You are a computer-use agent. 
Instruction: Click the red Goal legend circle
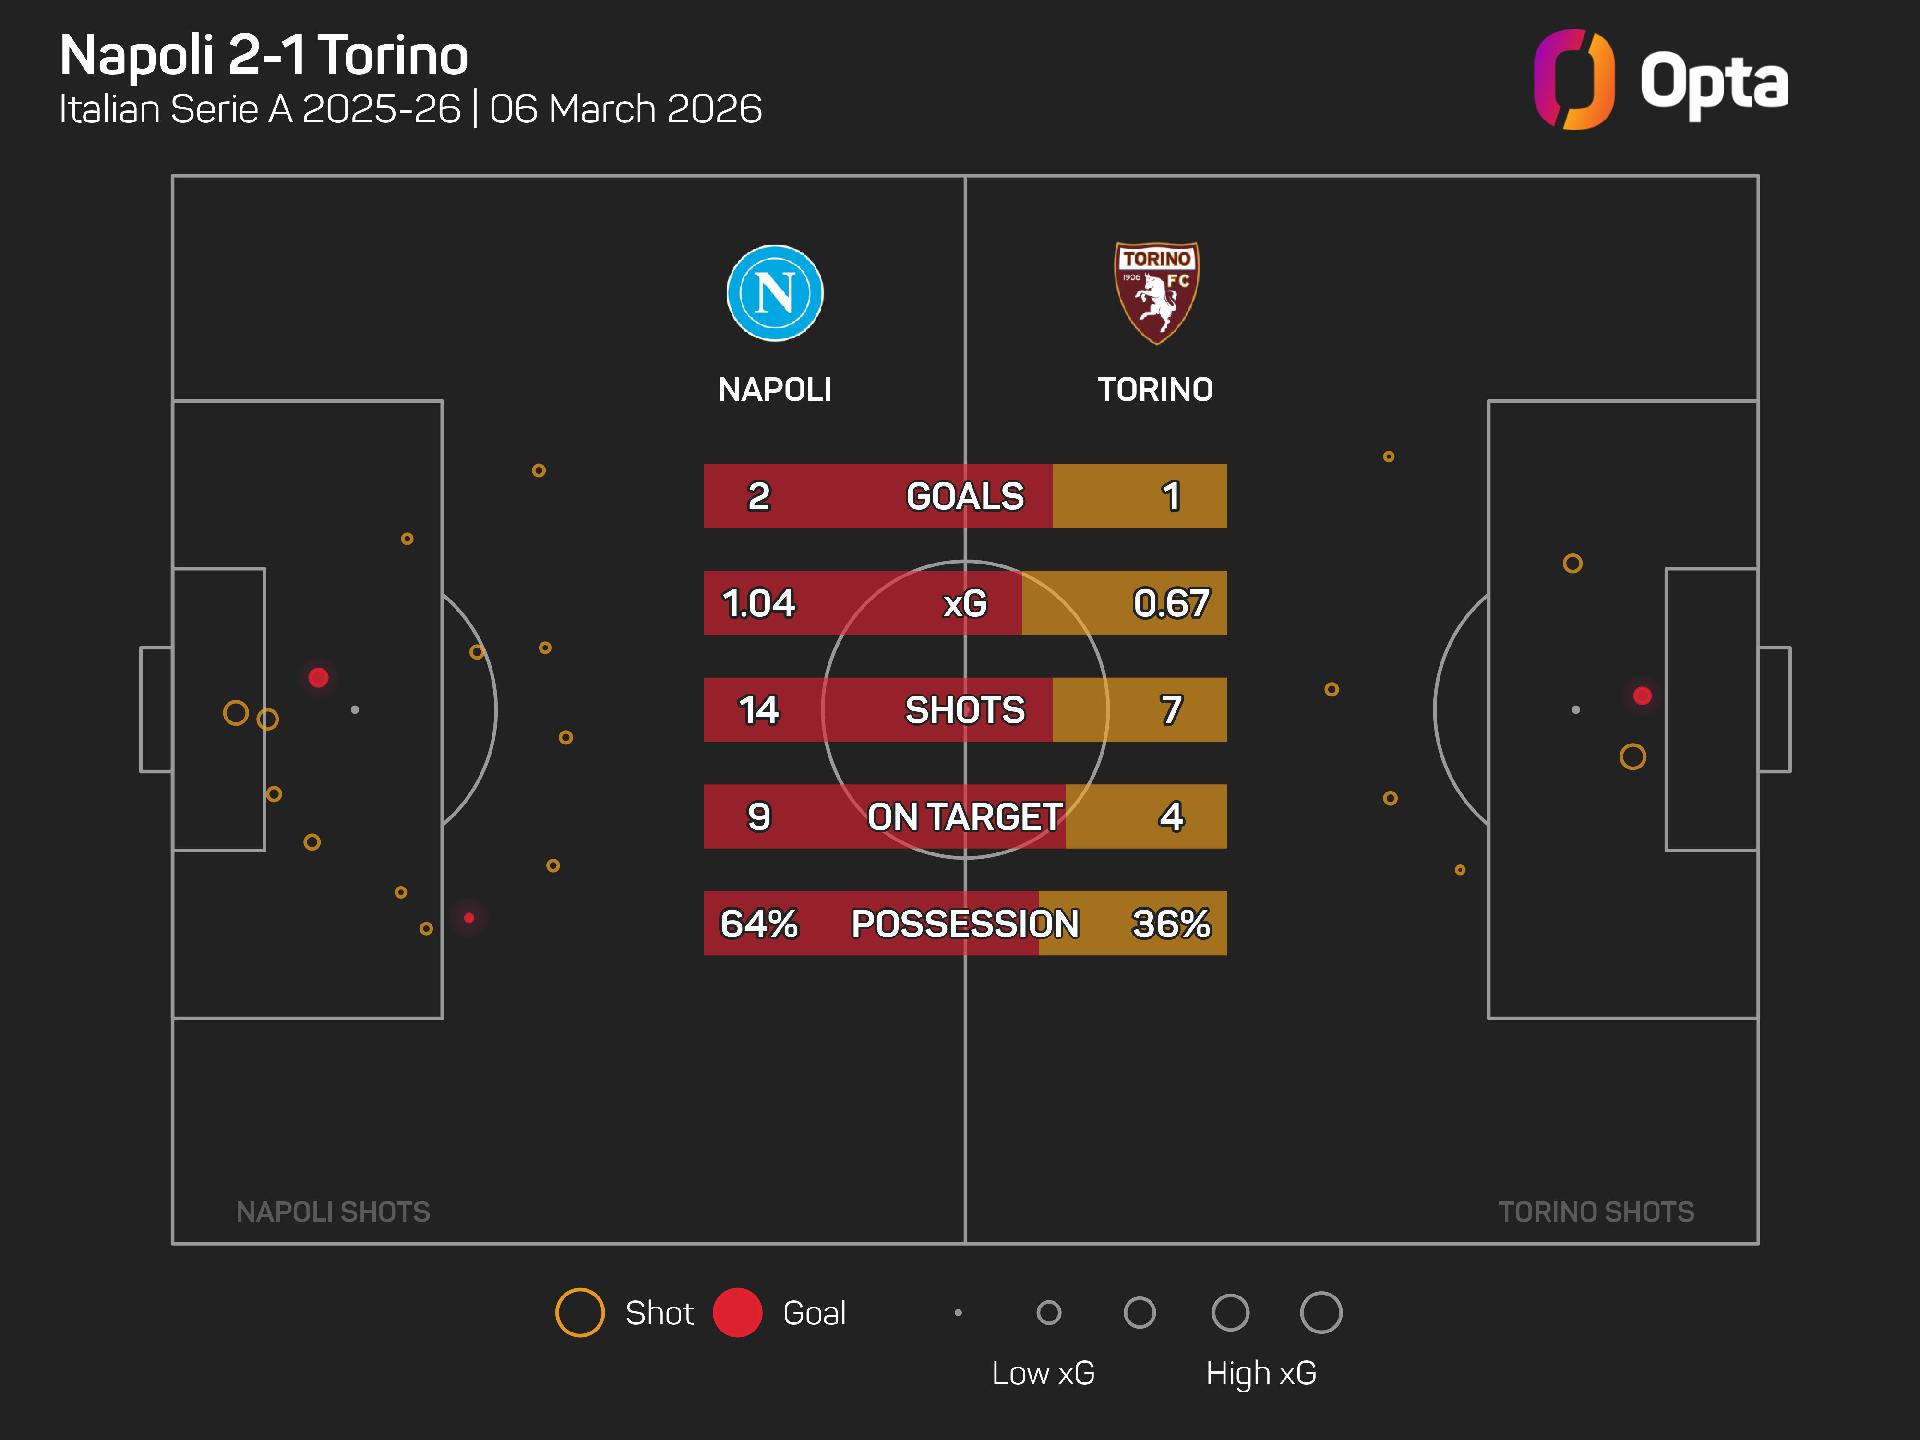pyautogui.click(x=738, y=1313)
